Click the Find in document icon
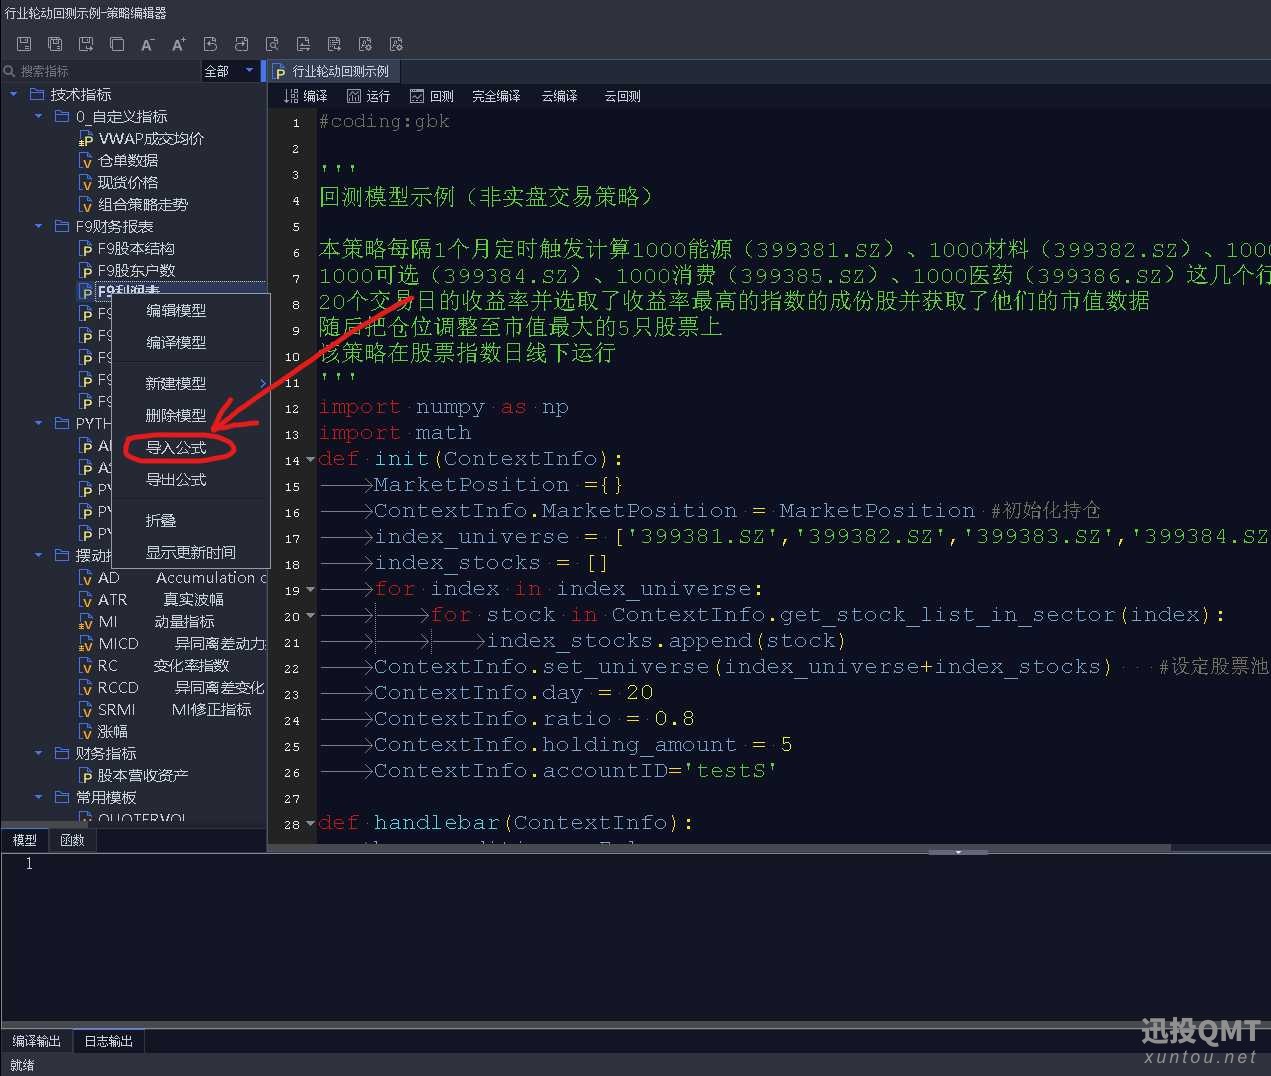Screen dimensions: 1271x1076 click(x=272, y=44)
